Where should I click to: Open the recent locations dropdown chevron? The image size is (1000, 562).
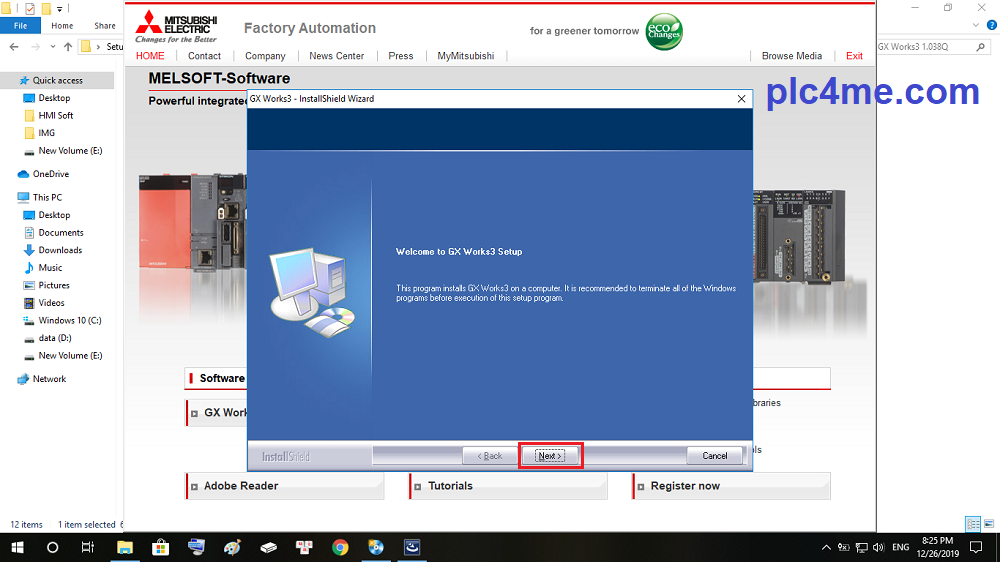(x=52, y=47)
